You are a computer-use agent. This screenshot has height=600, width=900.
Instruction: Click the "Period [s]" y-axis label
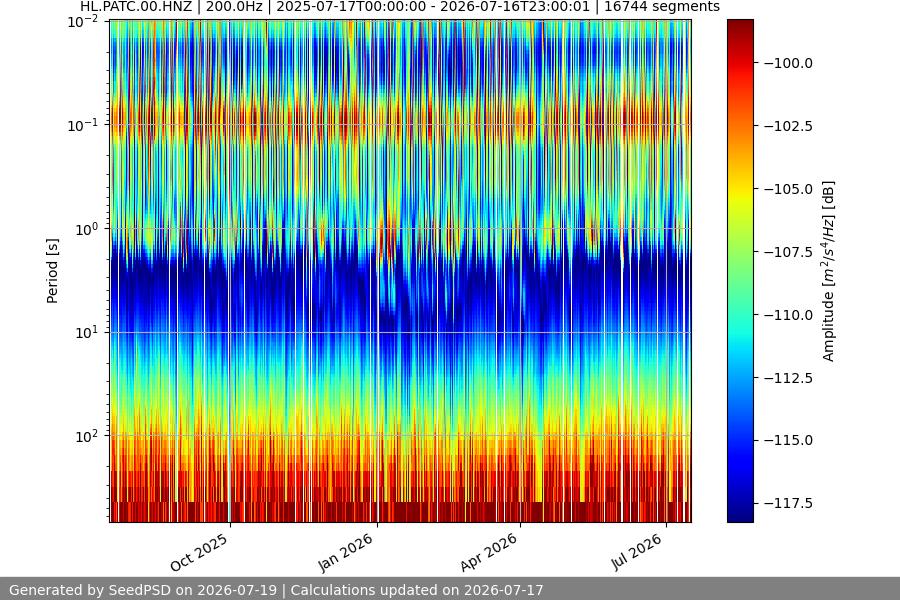coord(52,271)
